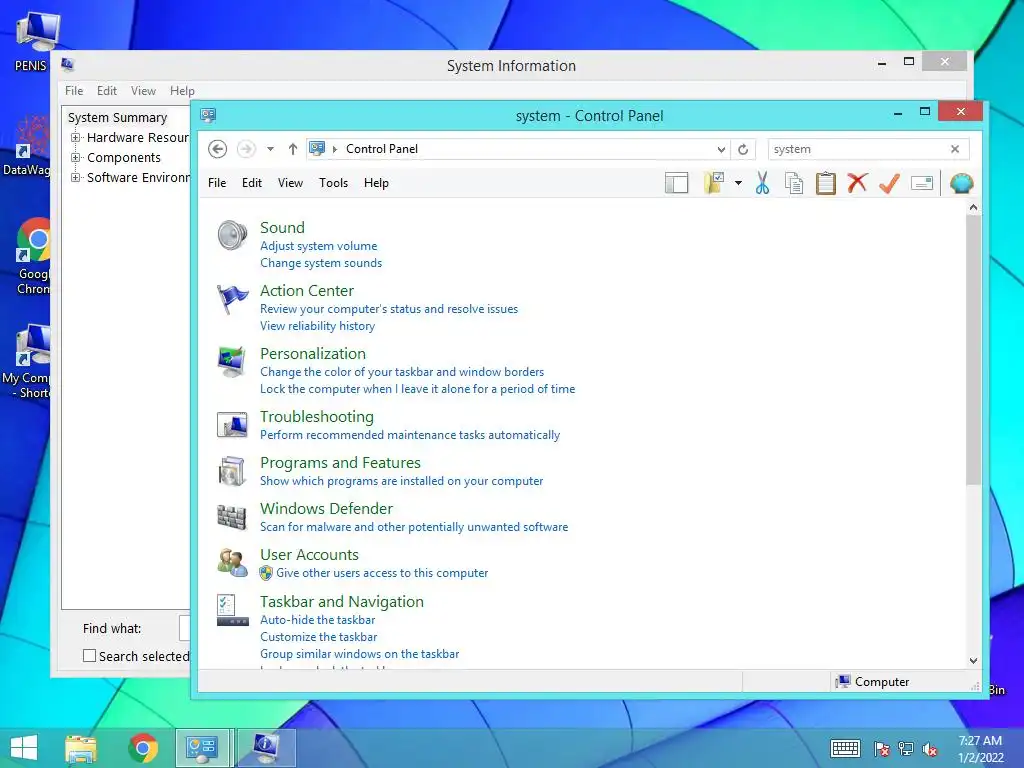The image size is (1024, 768).
Task: Click the Windows Defender brick wall icon
Action: point(232,517)
